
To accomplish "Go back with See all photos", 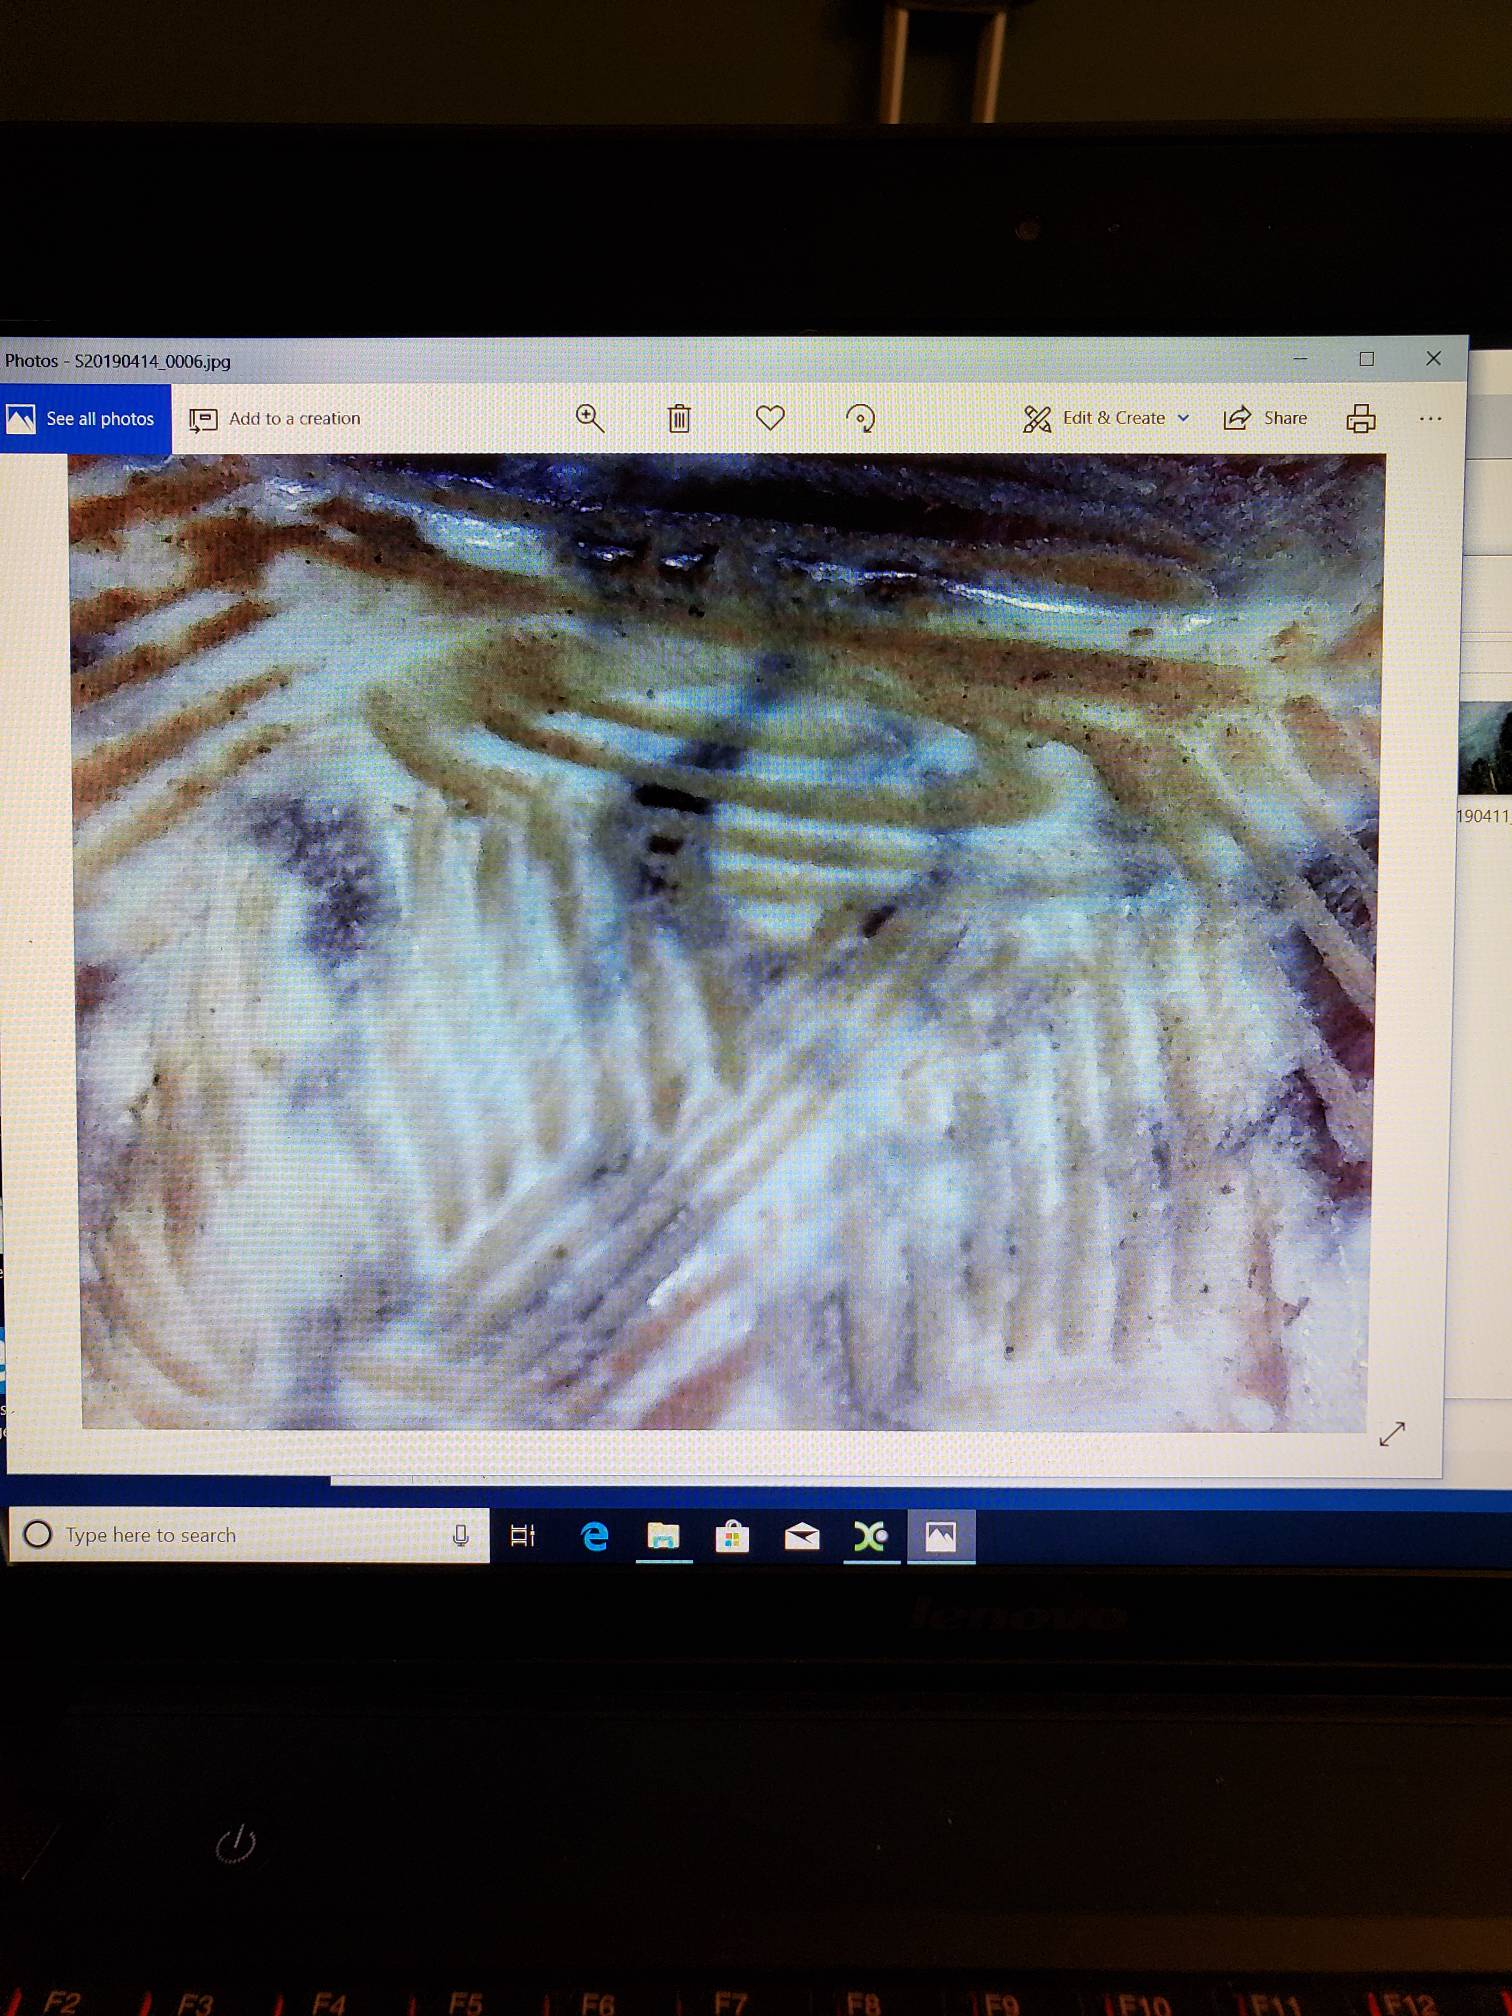I will [x=84, y=418].
